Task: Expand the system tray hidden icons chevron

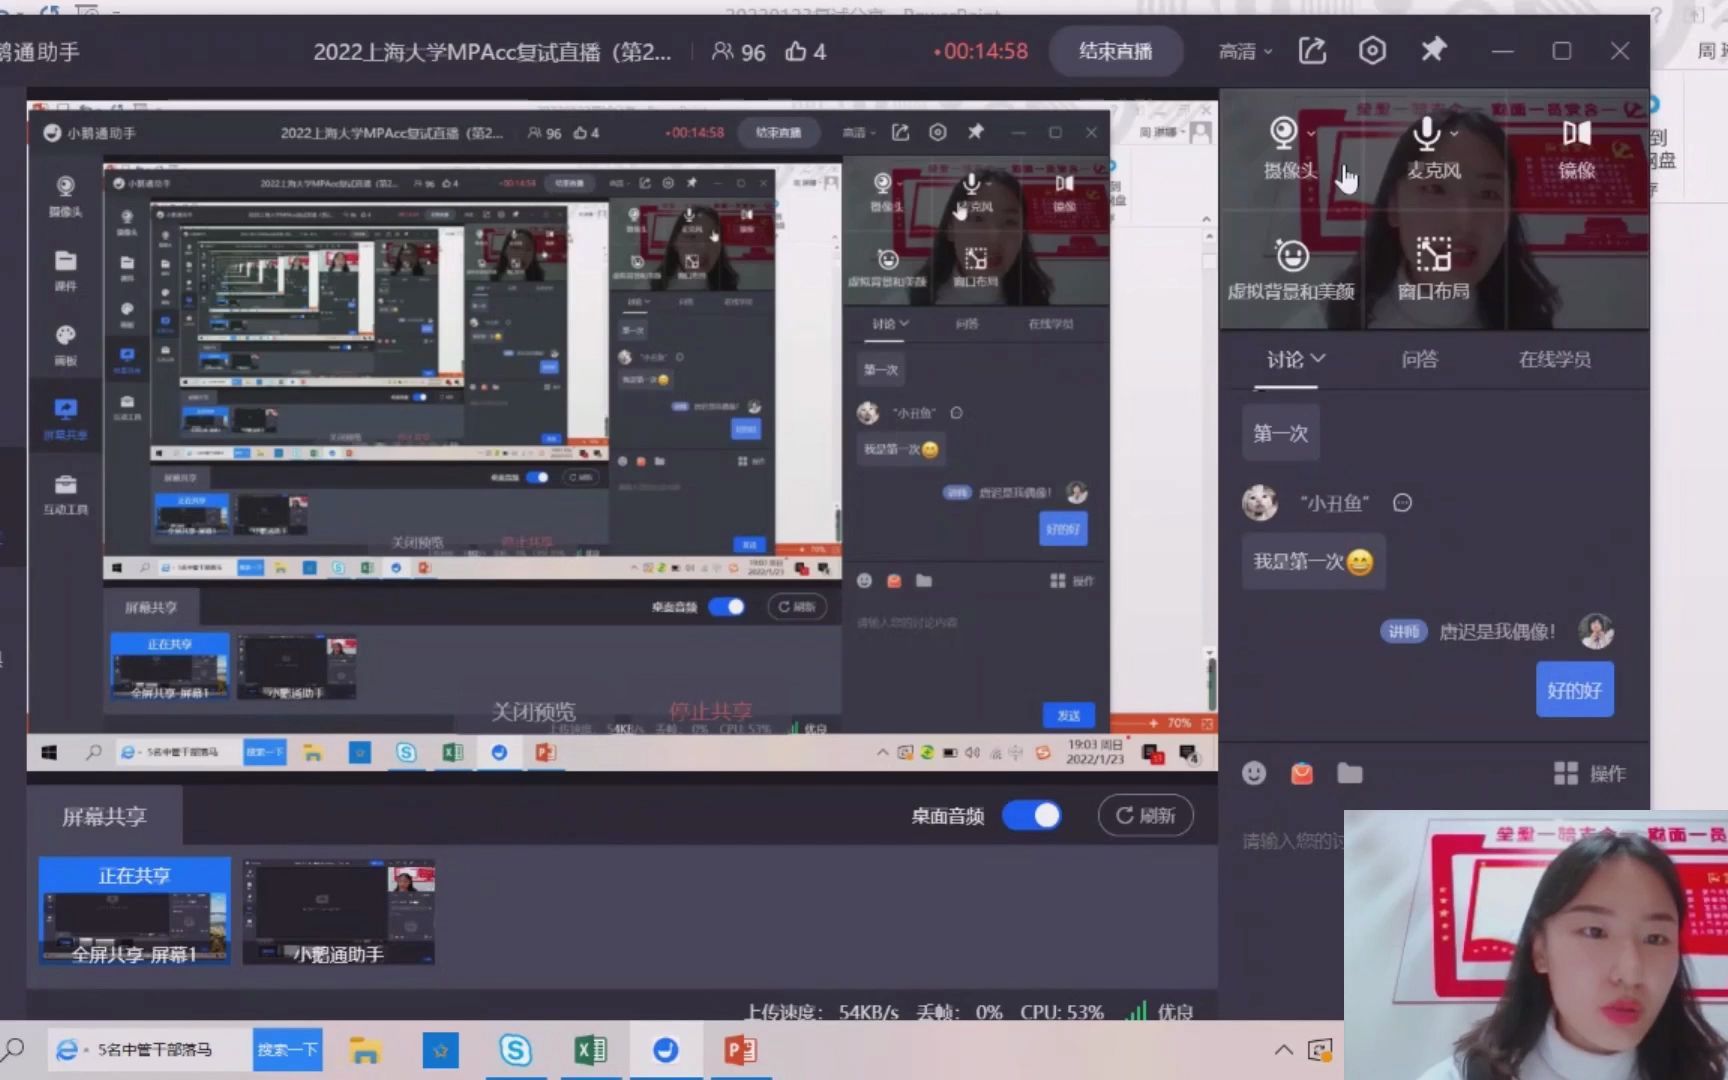Action: click(1284, 1049)
